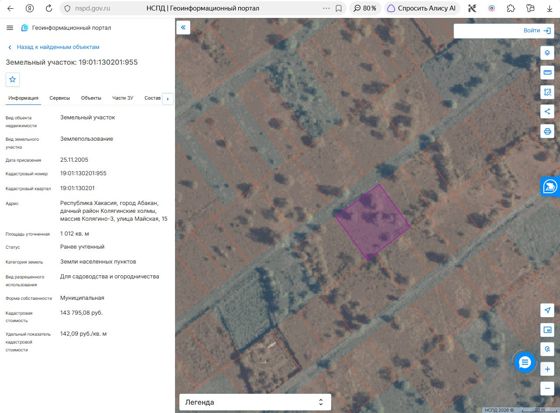Click the highlighted purple land parcel
Viewport: 560px width, 413px height.
373,222
